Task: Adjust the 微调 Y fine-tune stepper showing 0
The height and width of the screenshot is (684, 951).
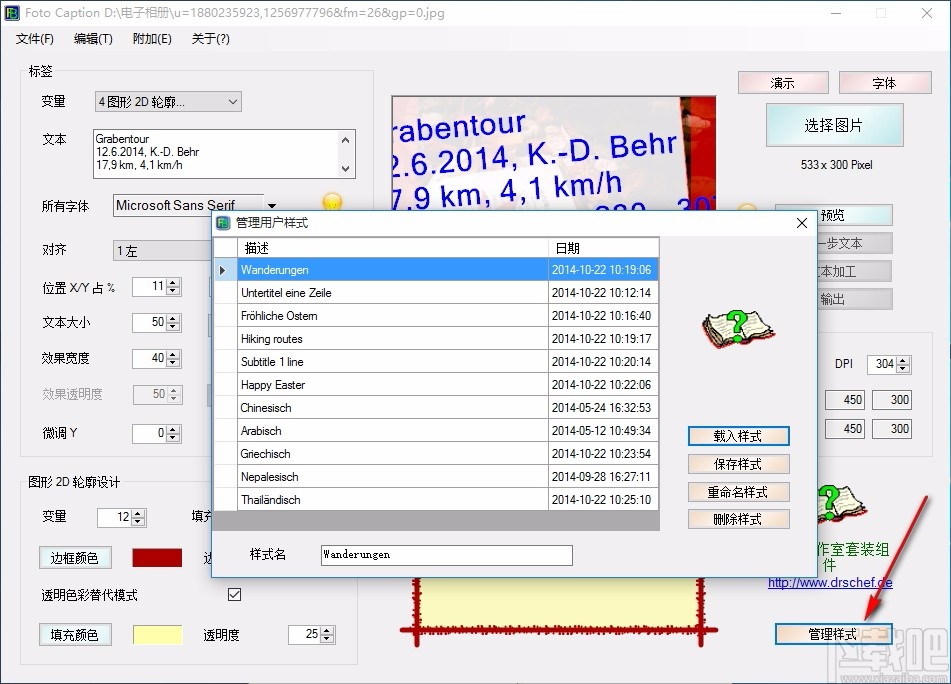Action: [173, 433]
